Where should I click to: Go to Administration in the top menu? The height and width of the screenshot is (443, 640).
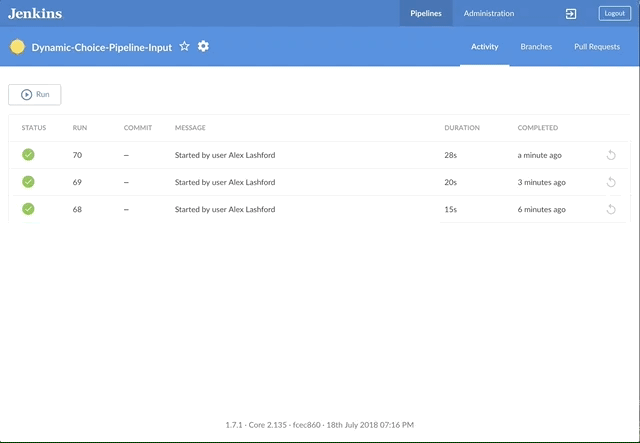489,14
